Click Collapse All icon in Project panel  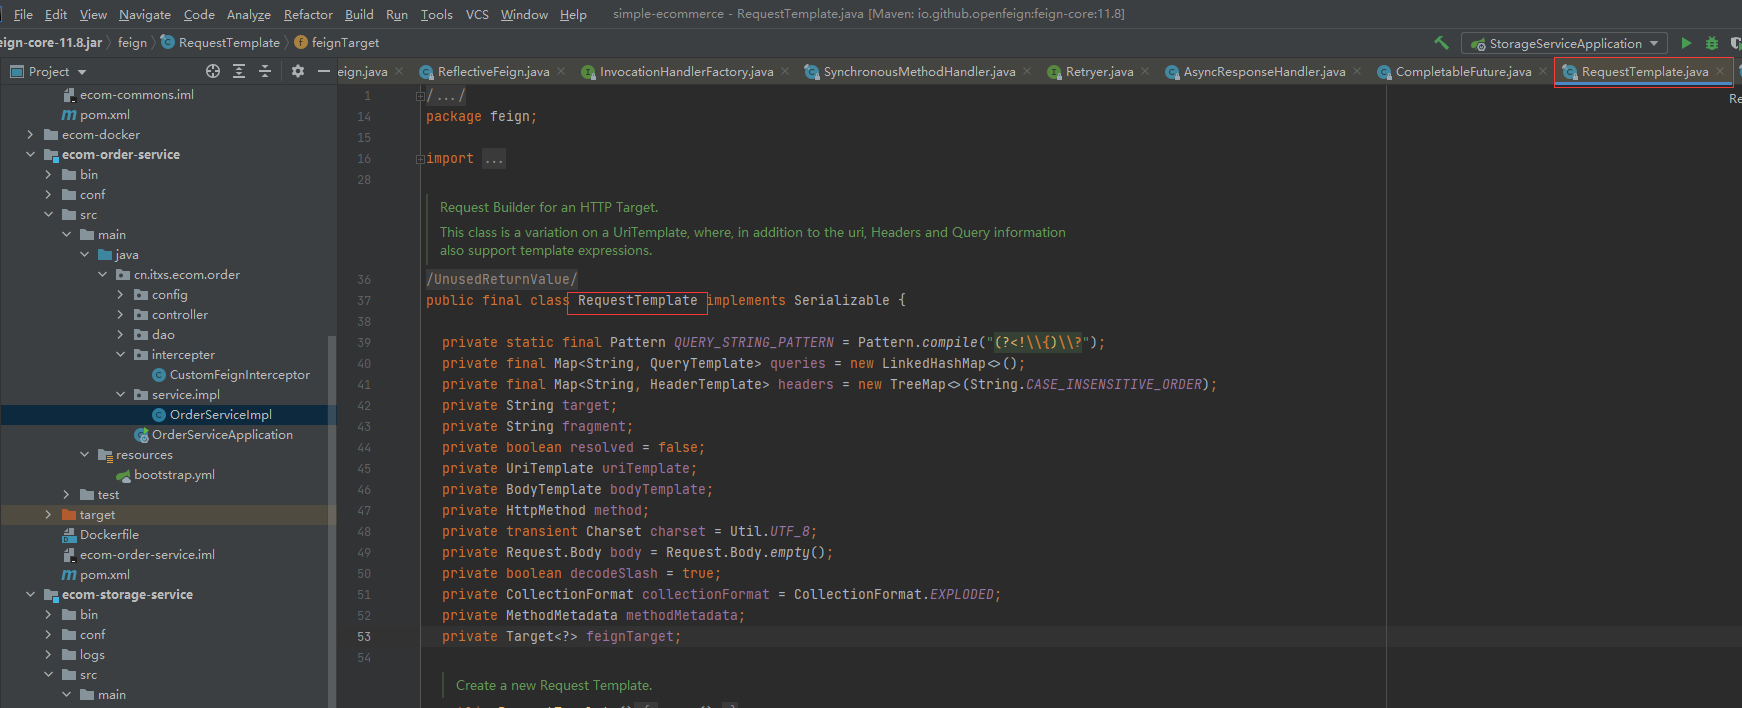265,71
